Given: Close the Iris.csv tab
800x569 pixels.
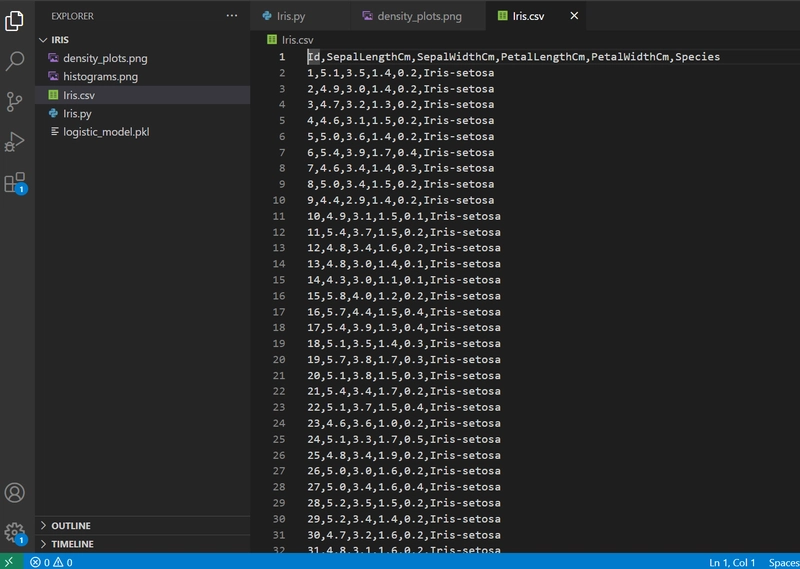Looking at the screenshot, I should (x=574, y=16).
